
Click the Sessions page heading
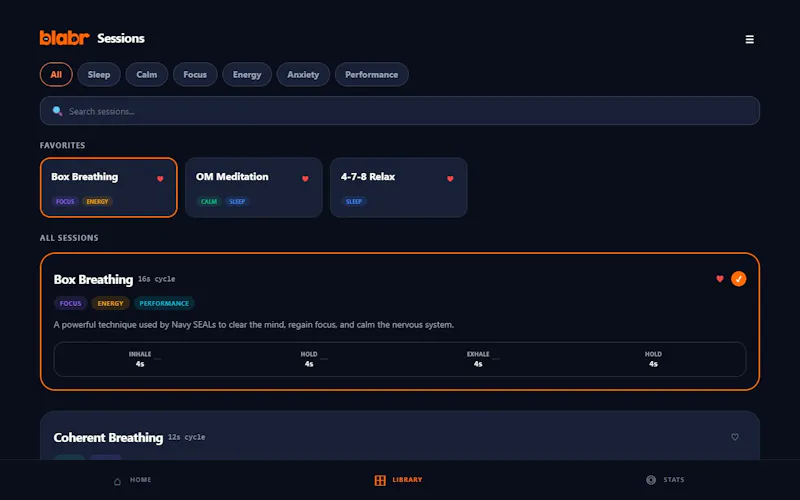[121, 38]
